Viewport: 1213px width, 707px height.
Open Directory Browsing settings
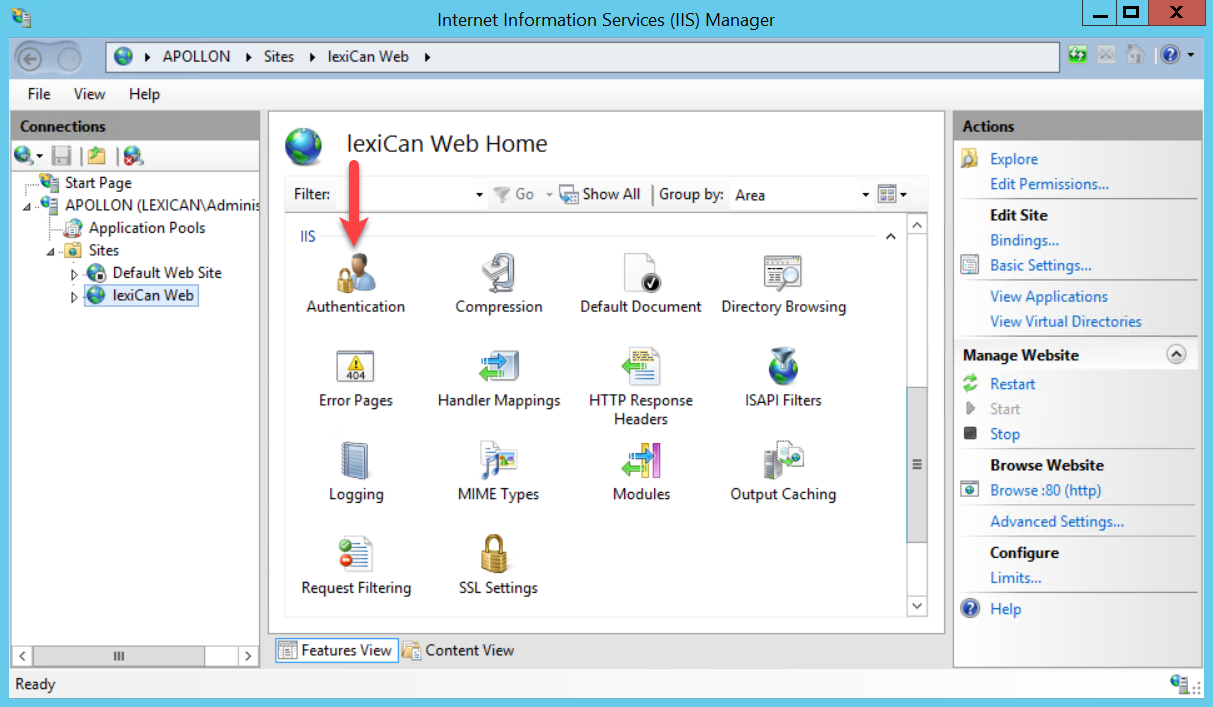click(x=783, y=272)
